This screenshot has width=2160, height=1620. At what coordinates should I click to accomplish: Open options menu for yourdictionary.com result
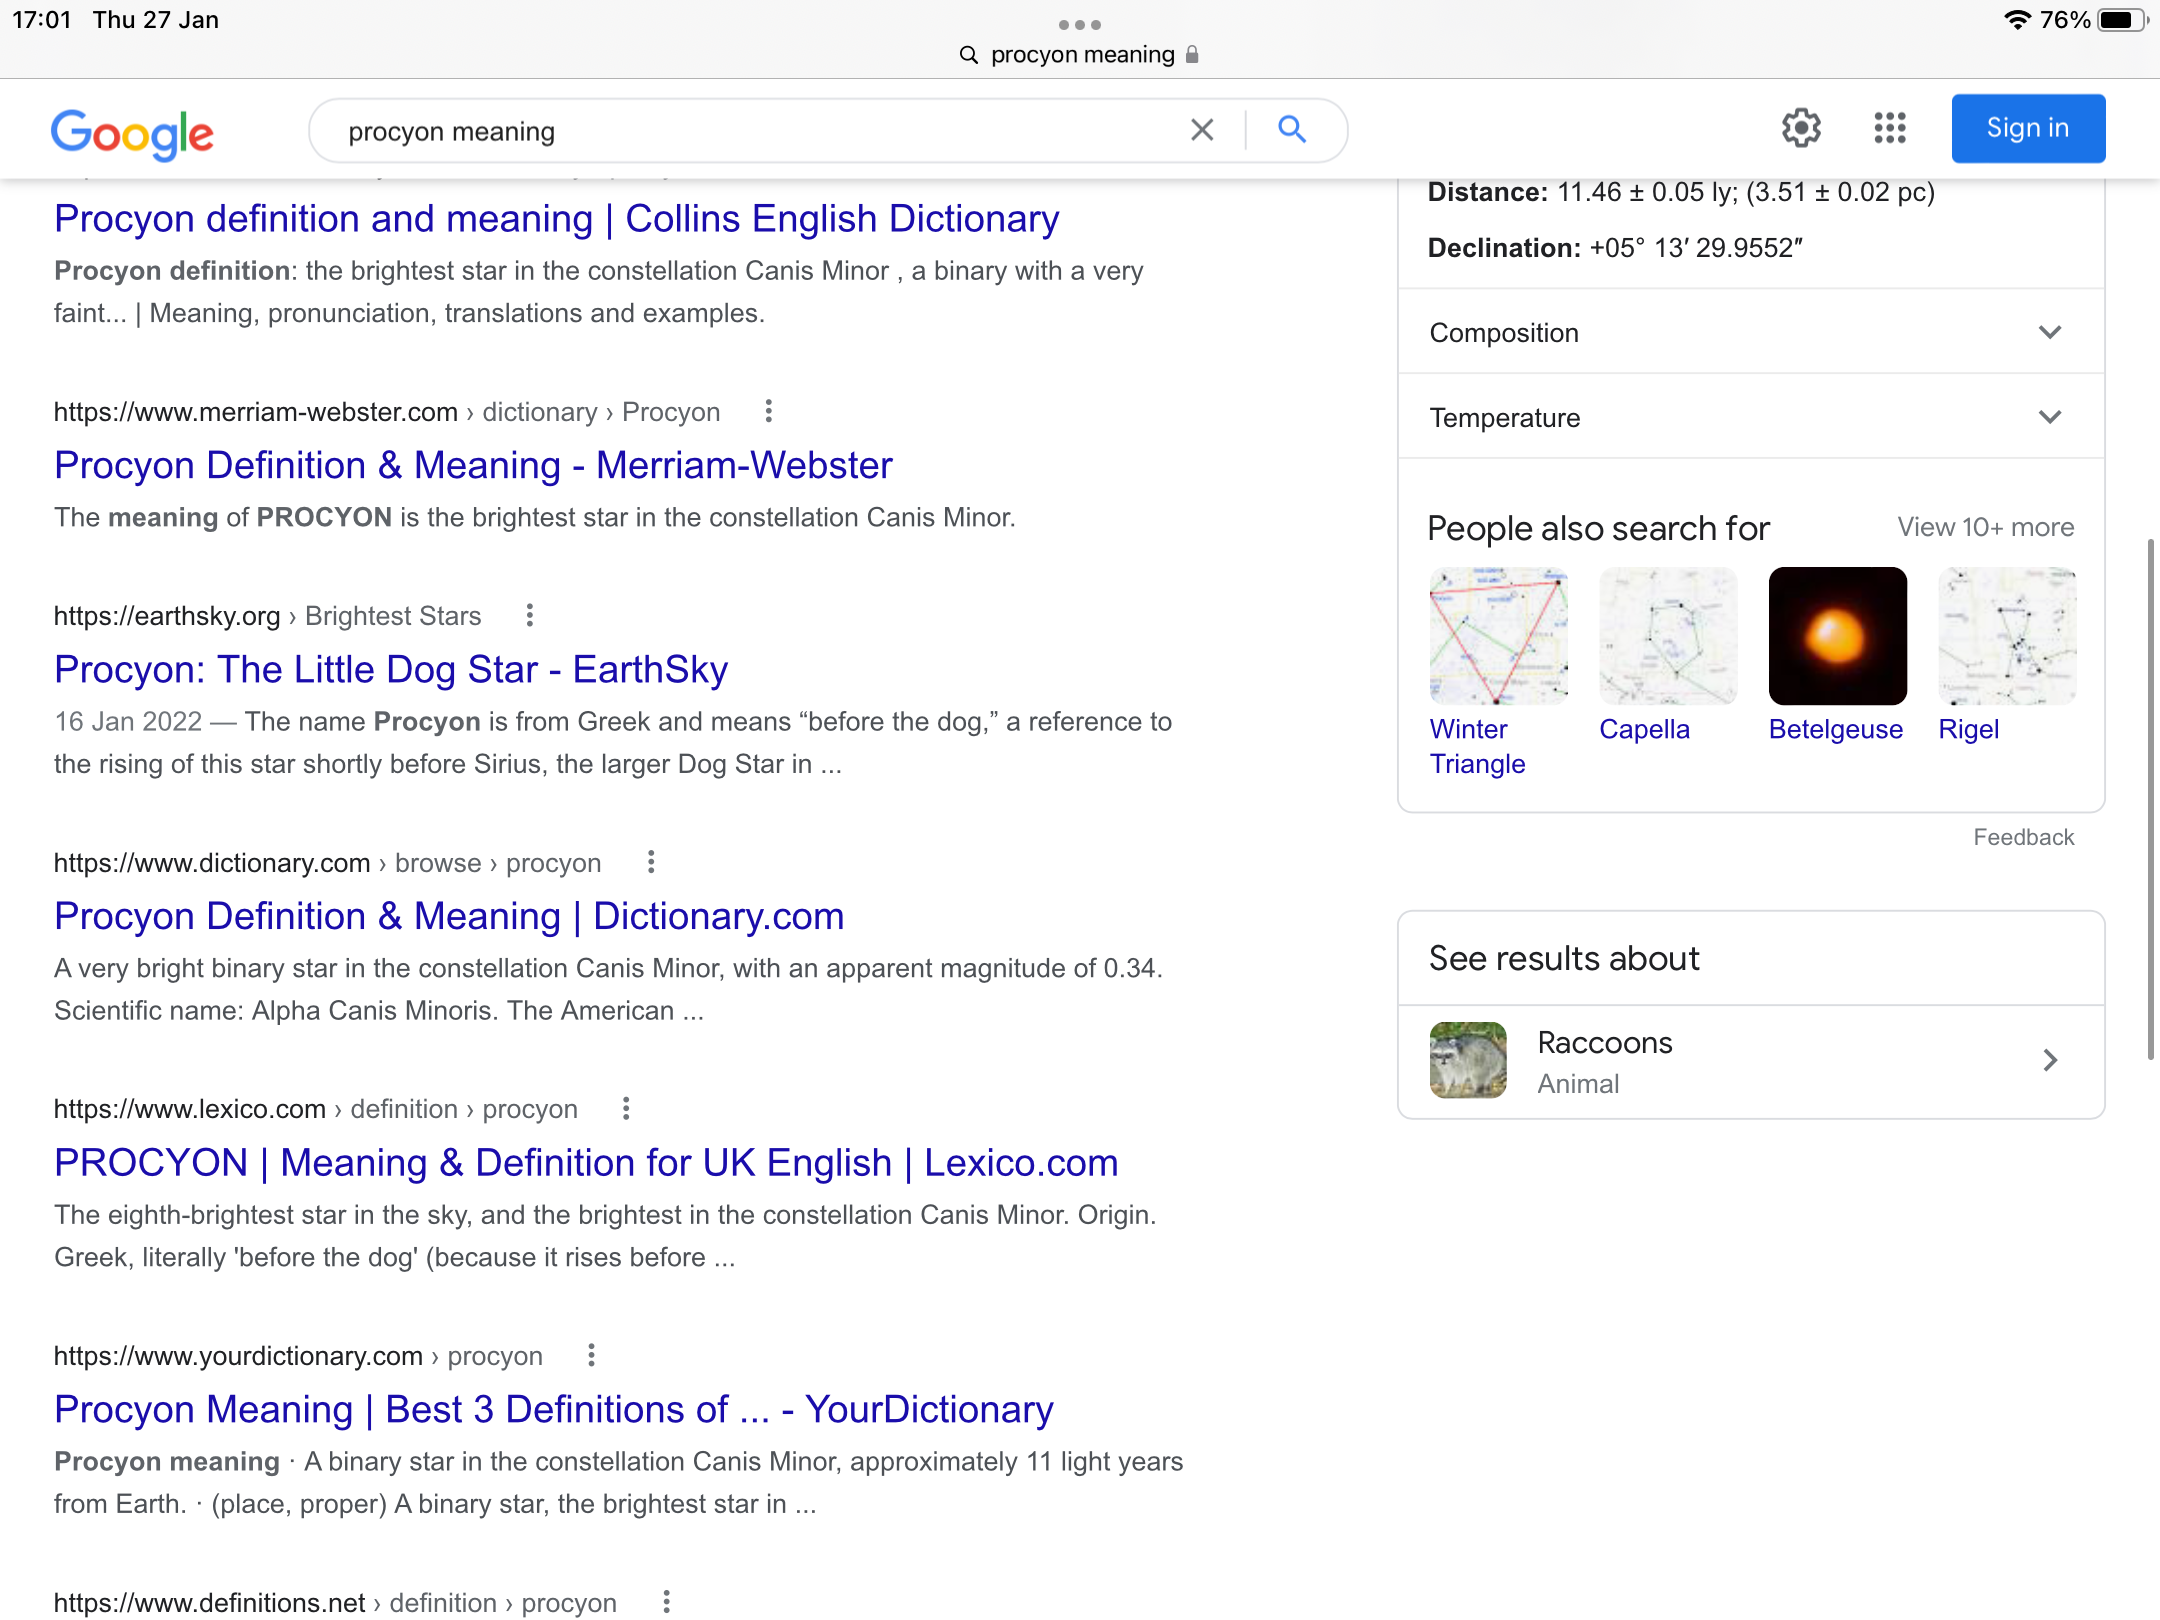[592, 1355]
